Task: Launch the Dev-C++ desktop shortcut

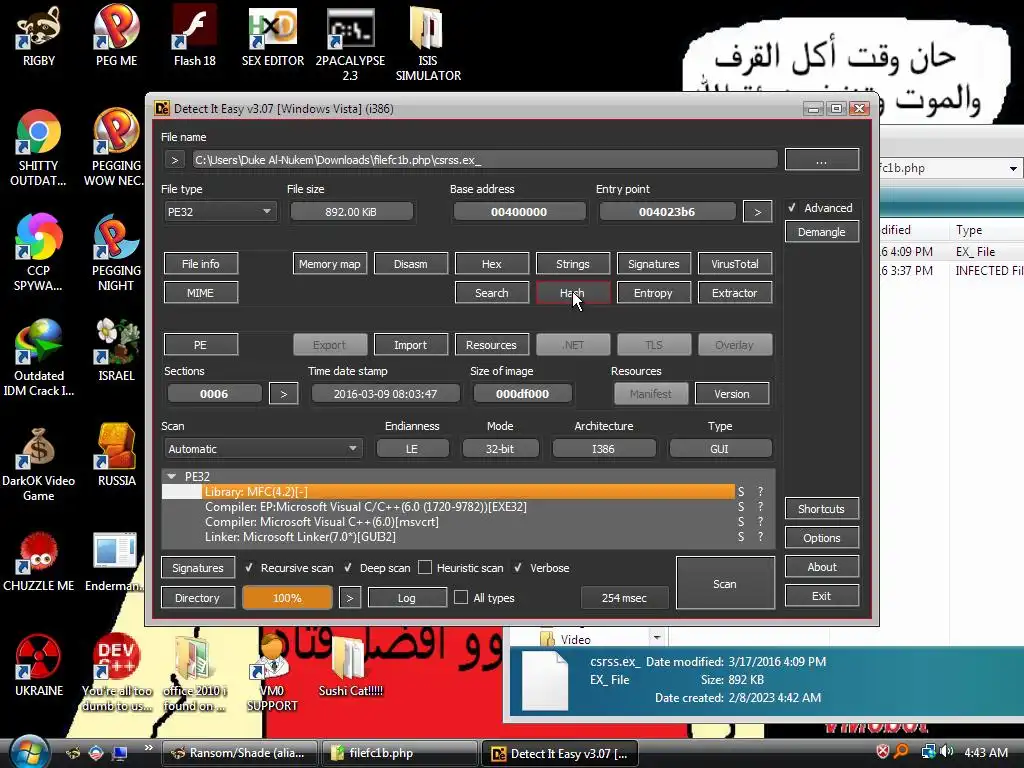Action: point(116,673)
